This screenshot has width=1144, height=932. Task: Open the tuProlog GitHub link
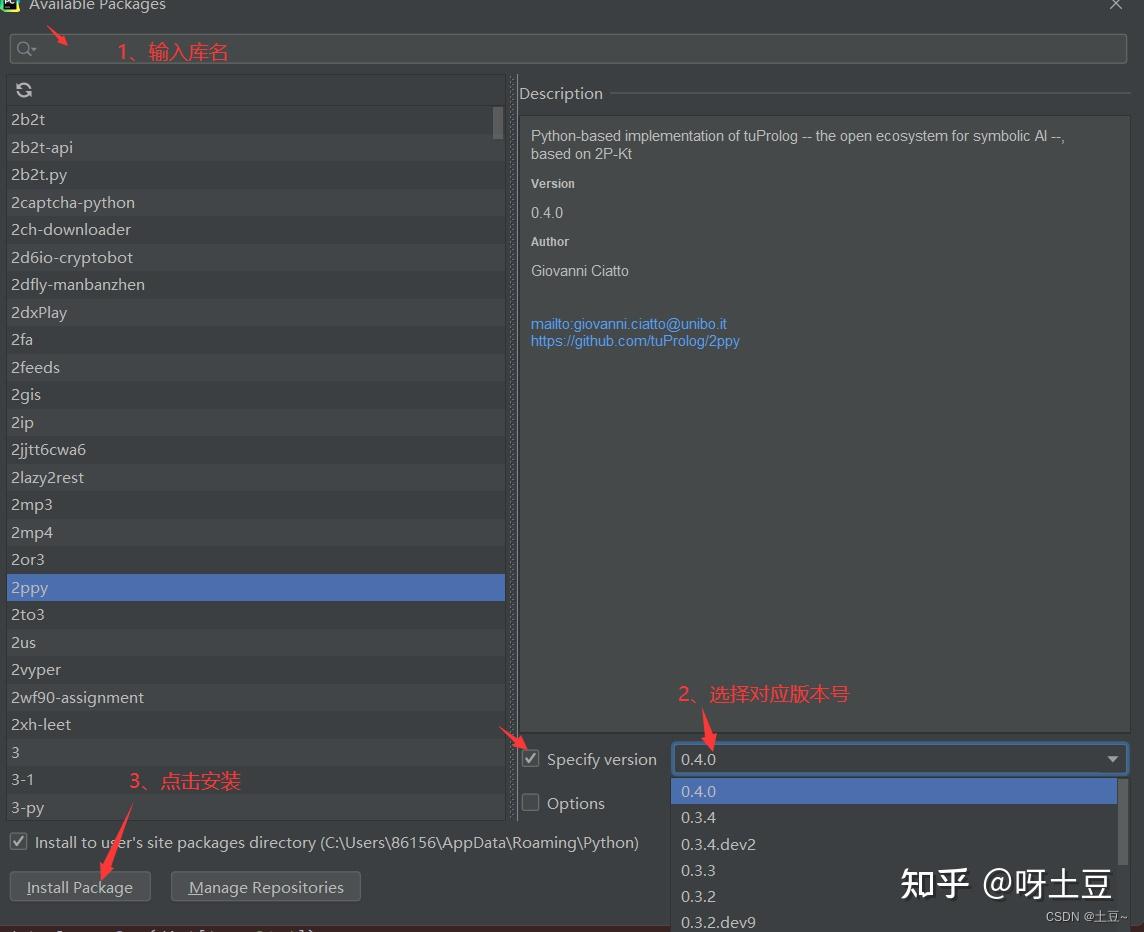click(635, 340)
